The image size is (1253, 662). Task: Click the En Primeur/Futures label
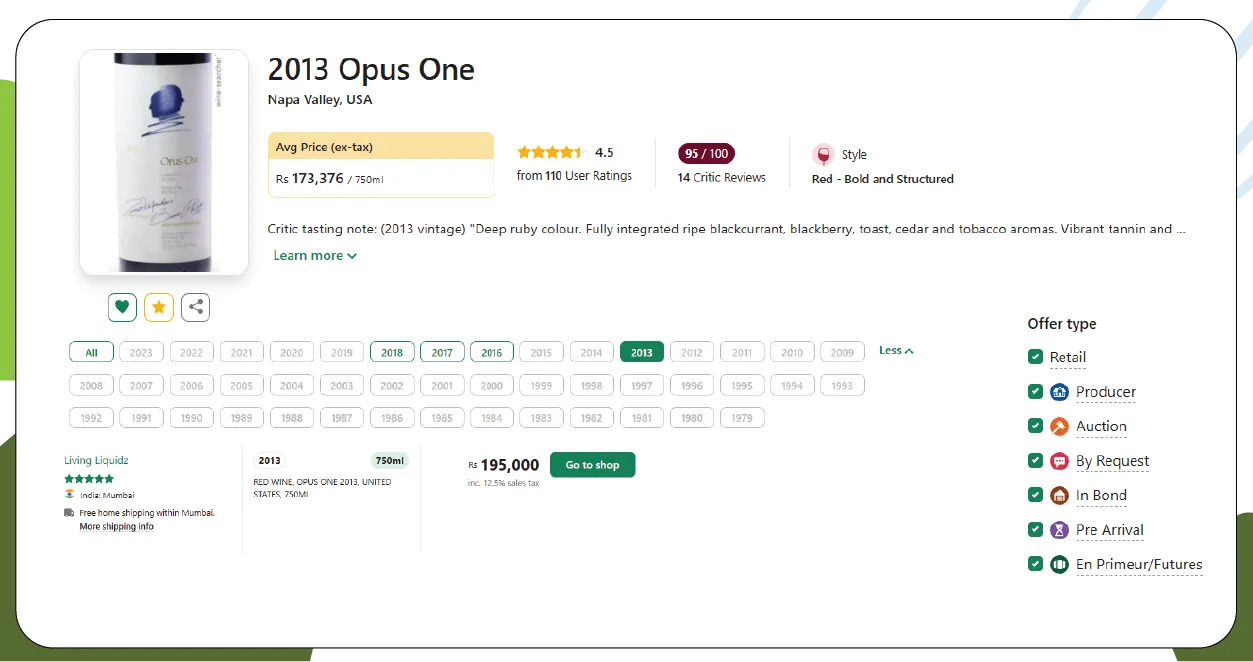pyautogui.click(x=1139, y=564)
